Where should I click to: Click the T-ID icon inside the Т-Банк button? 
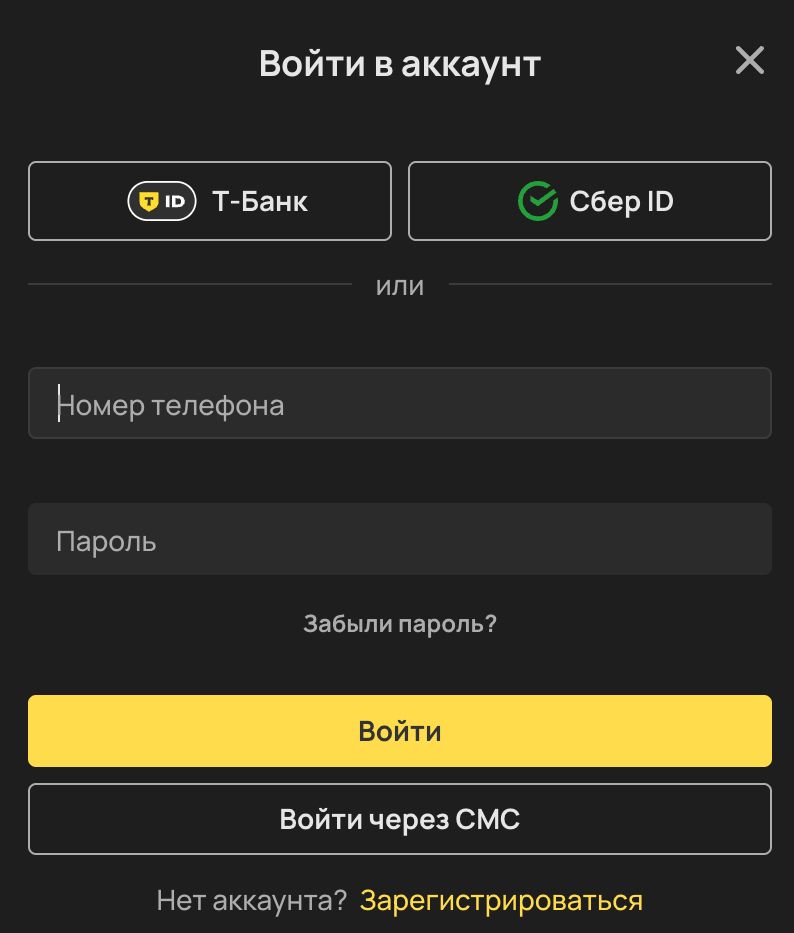[x=161, y=201]
